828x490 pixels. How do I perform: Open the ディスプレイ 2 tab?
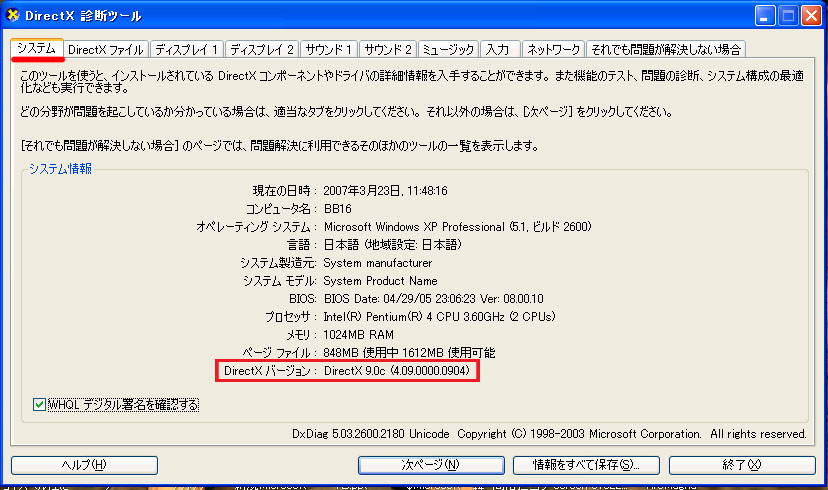[x=262, y=50]
